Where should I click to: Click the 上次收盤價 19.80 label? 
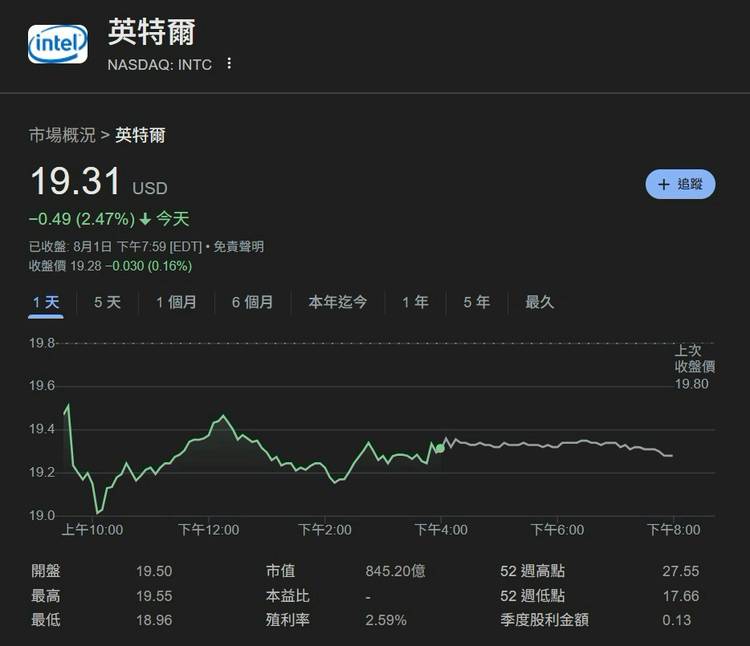tap(694, 367)
